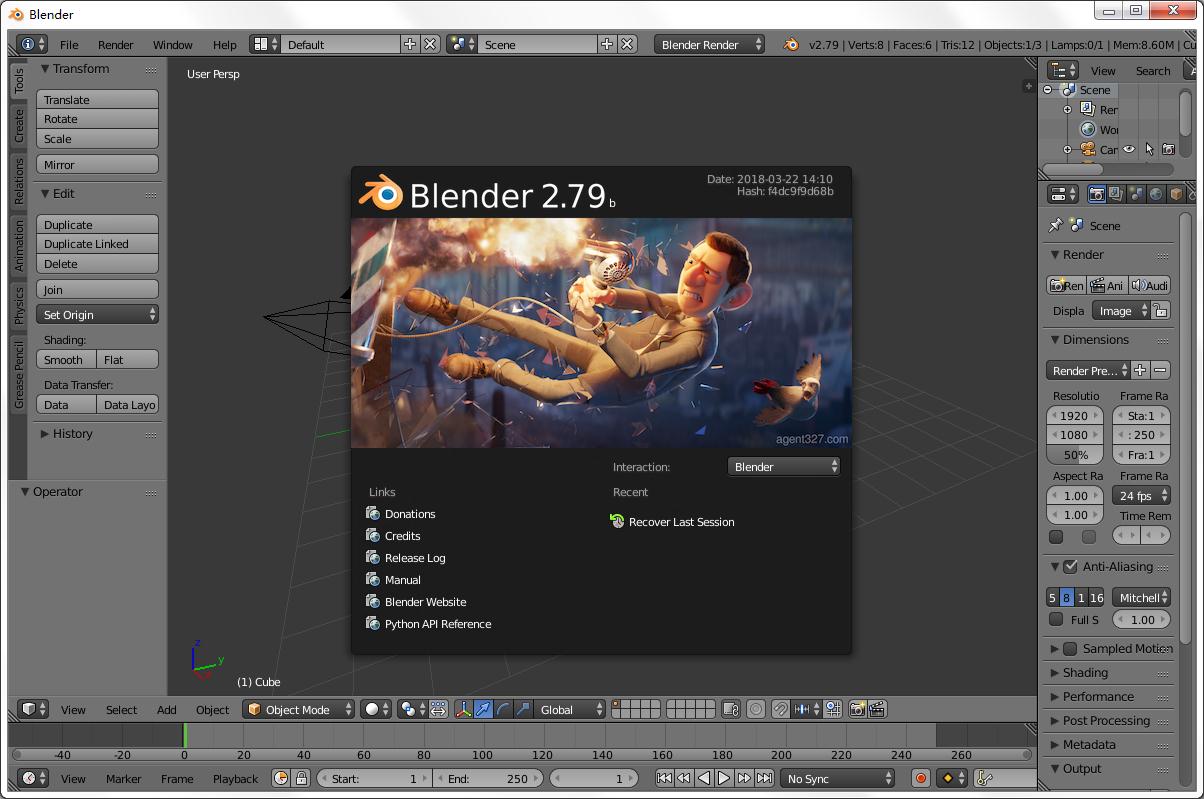This screenshot has width=1204, height=799.
Task: Click Recover Last Session
Action: (x=681, y=521)
